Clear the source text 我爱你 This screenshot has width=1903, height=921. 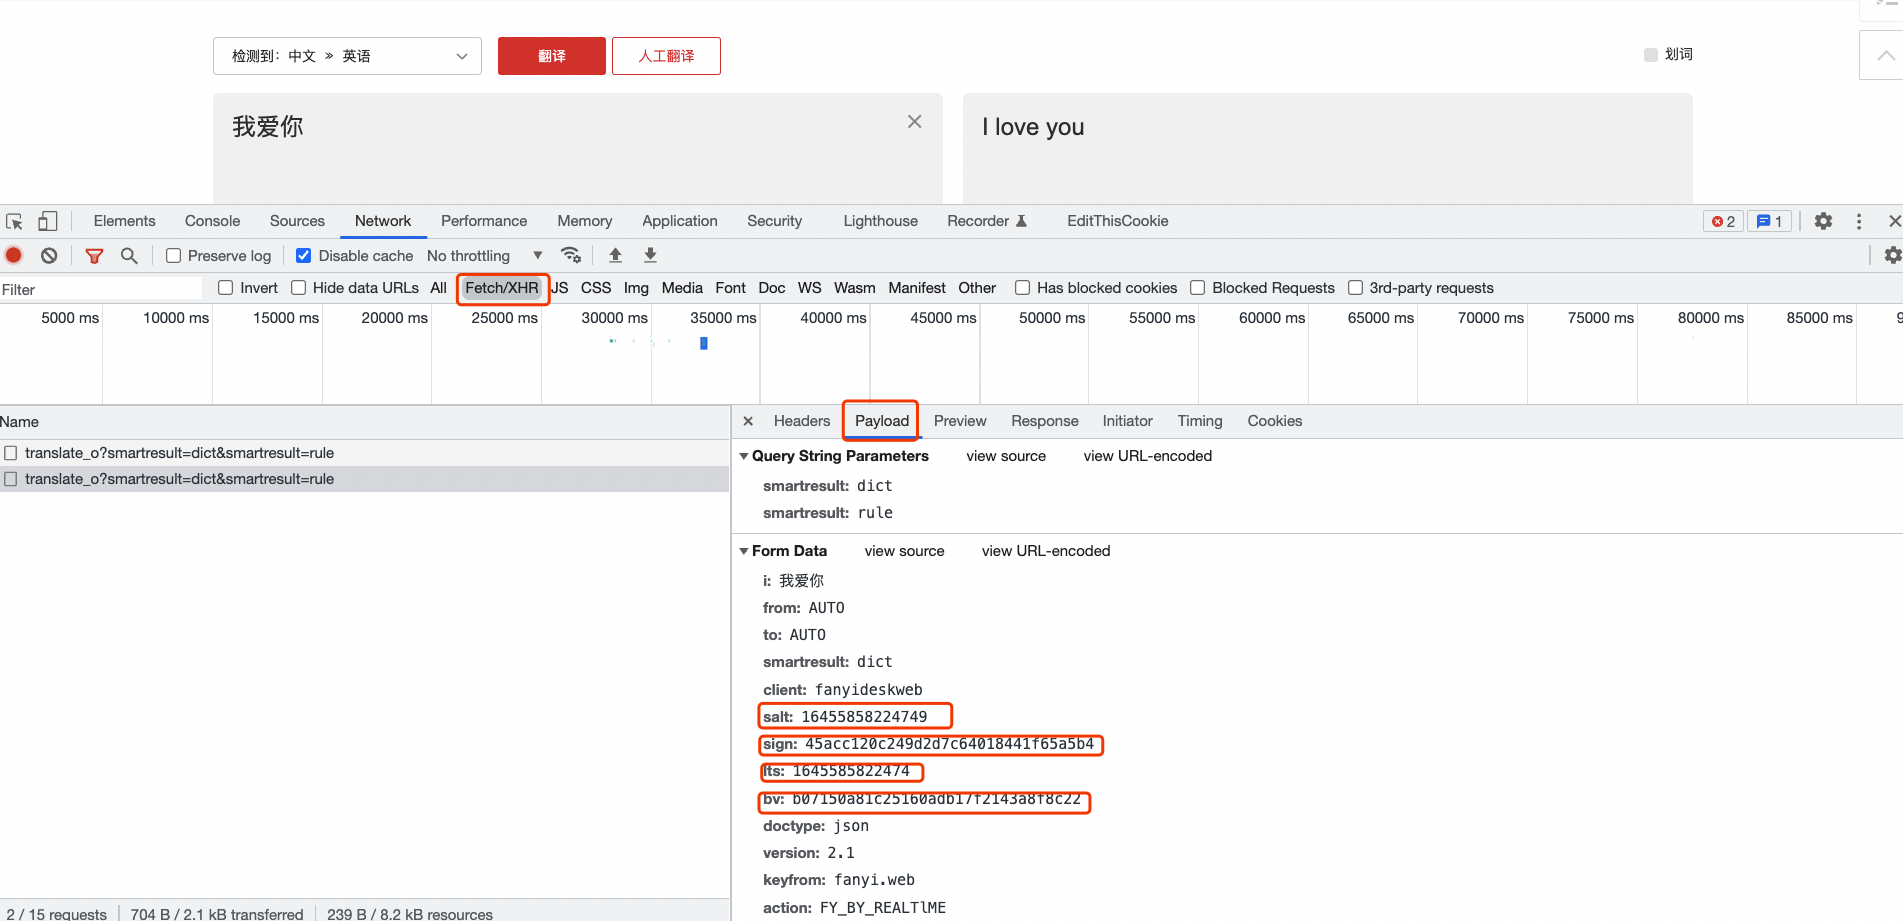pyautogui.click(x=914, y=121)
